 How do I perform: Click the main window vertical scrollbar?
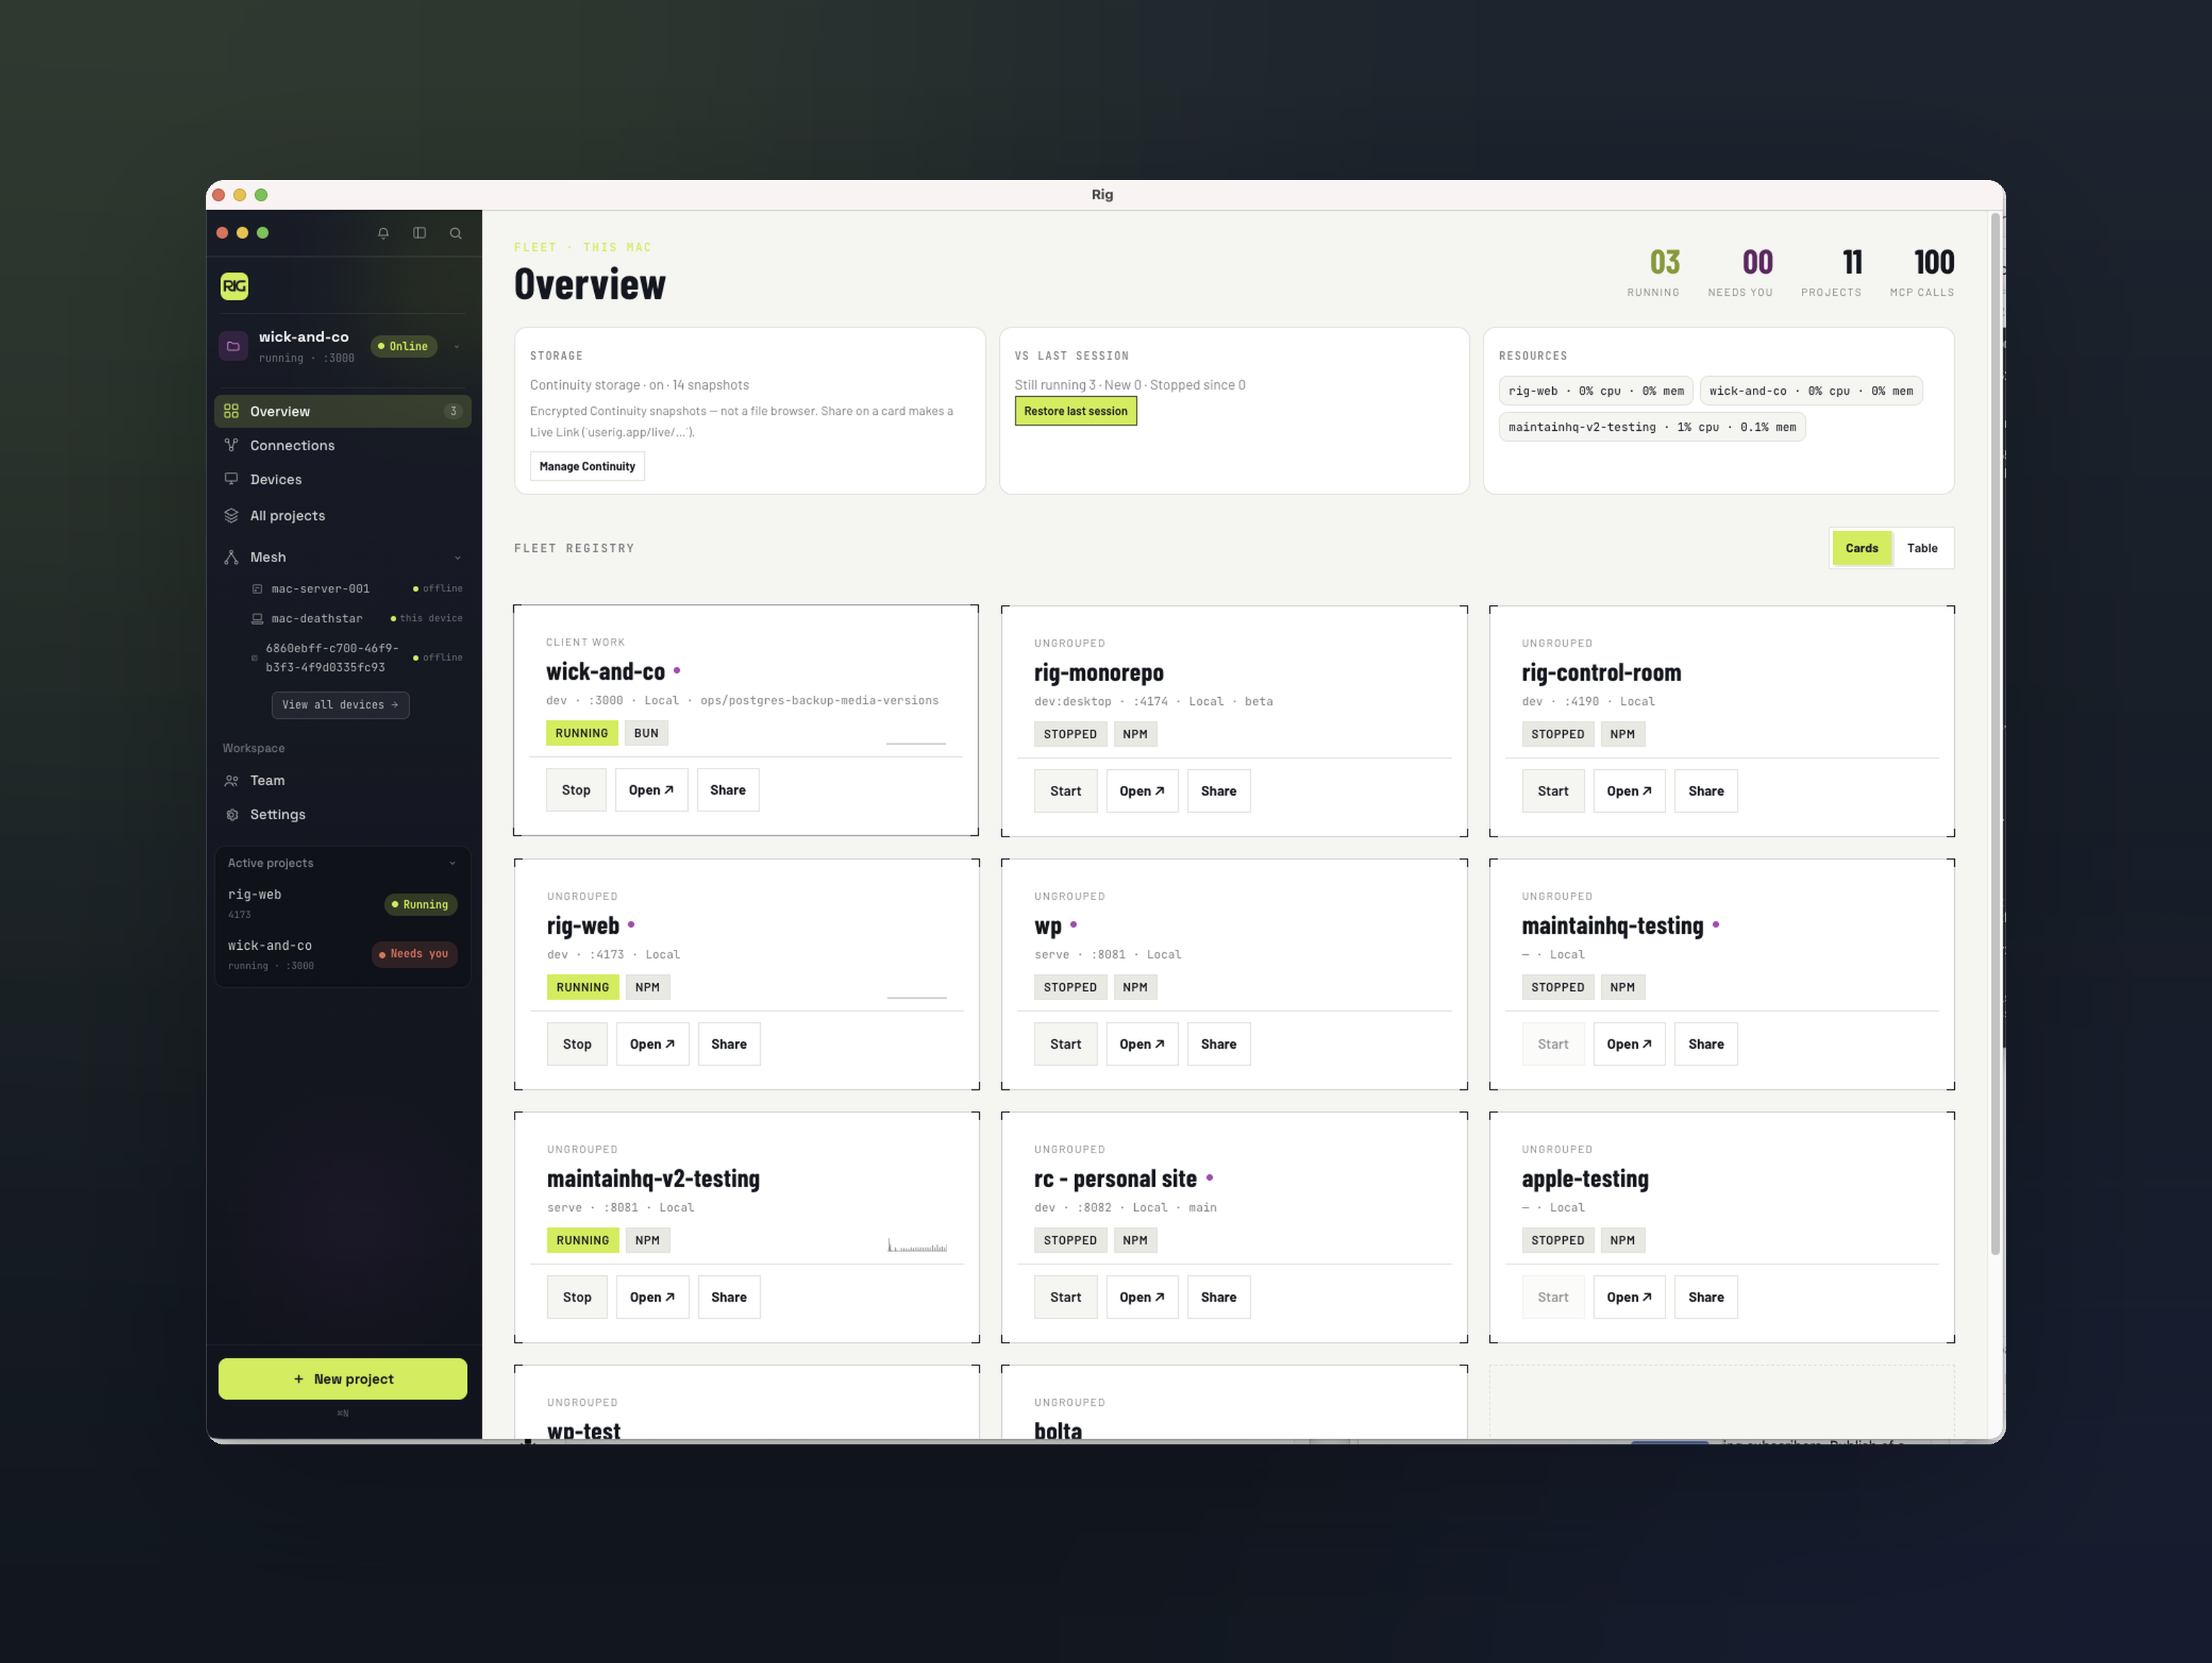(1994, 735)
